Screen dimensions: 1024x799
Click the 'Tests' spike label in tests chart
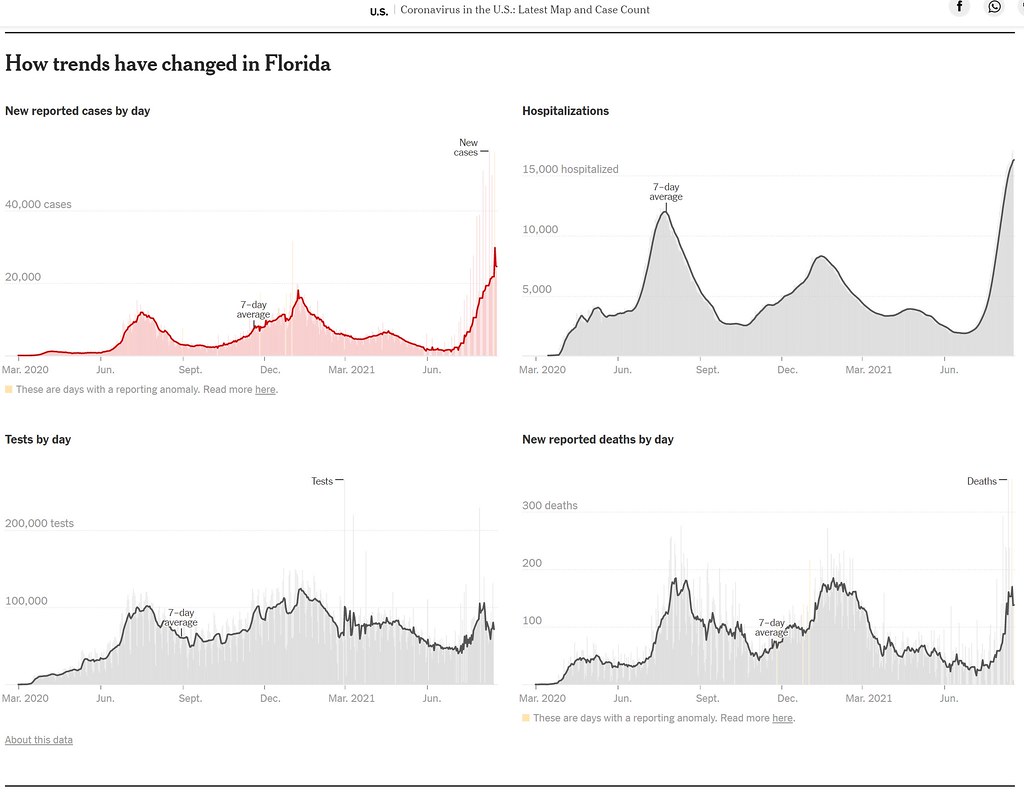click(x=322, y=481)
